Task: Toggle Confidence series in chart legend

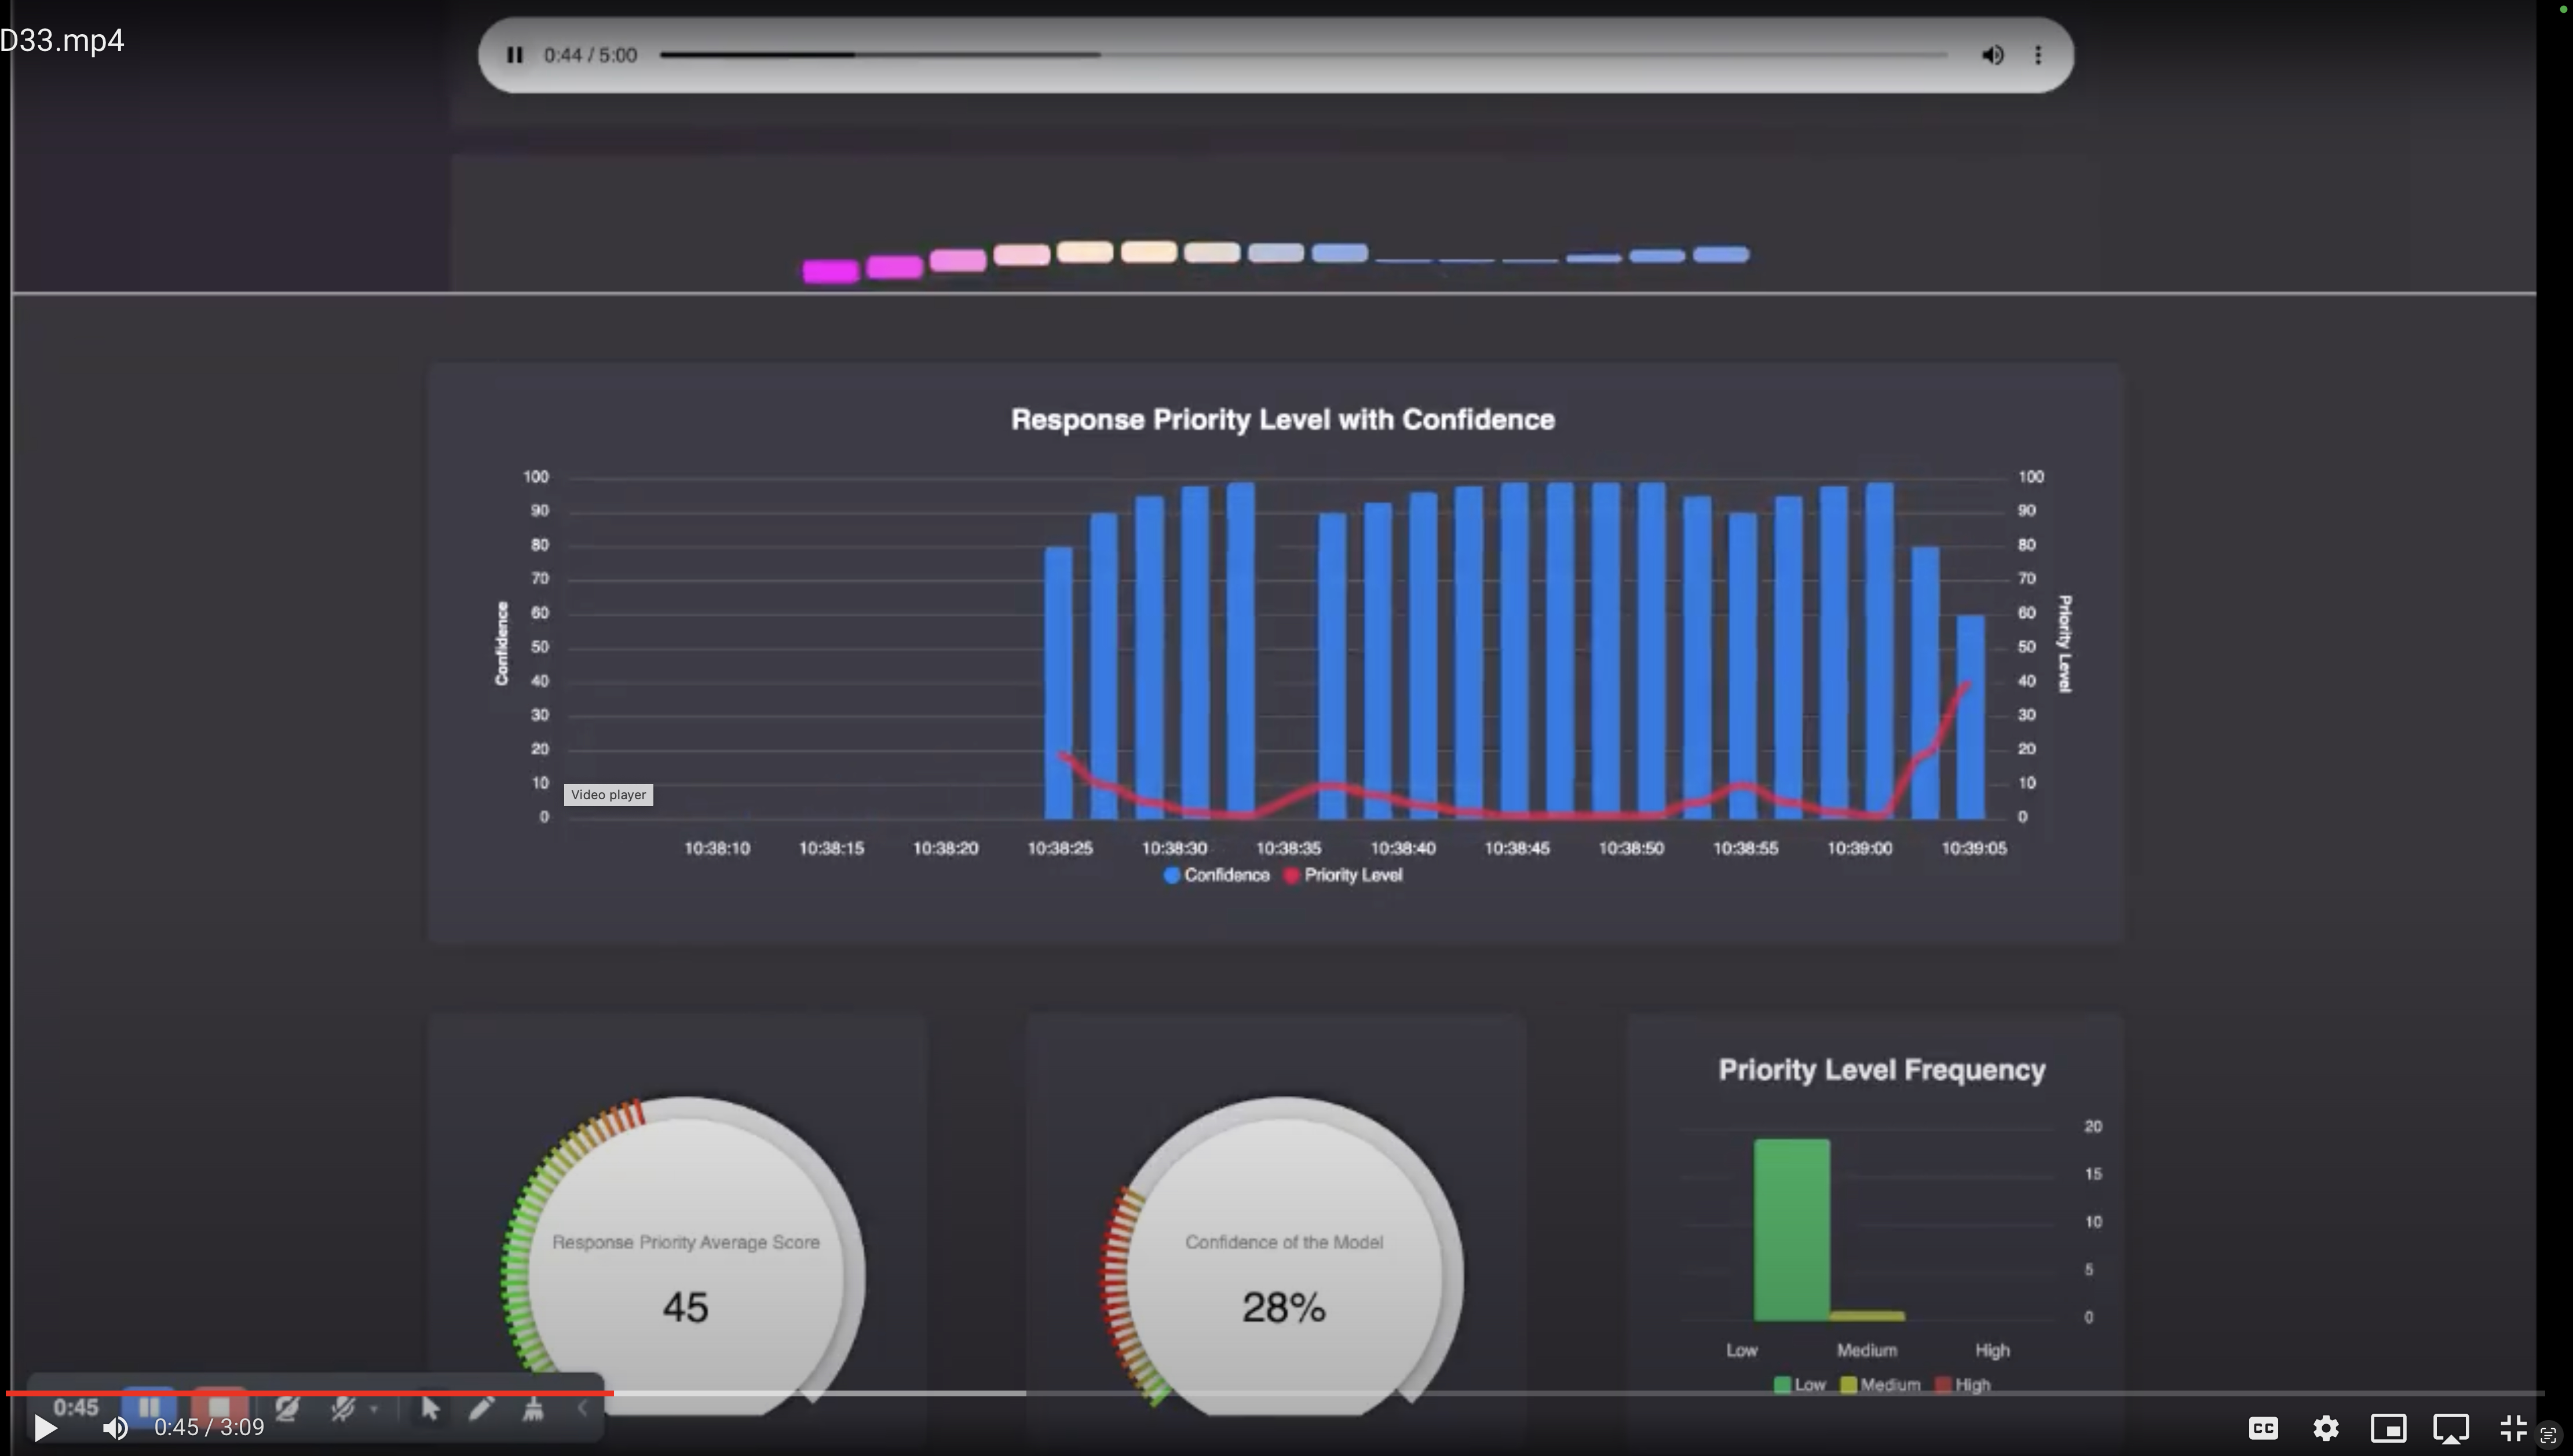Action: click(x=1217, y=875)
